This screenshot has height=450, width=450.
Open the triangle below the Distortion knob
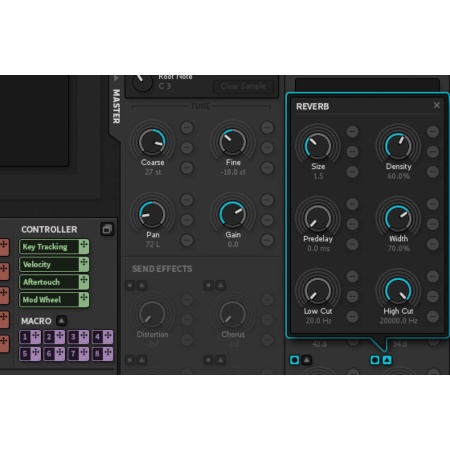pos(142,360)
